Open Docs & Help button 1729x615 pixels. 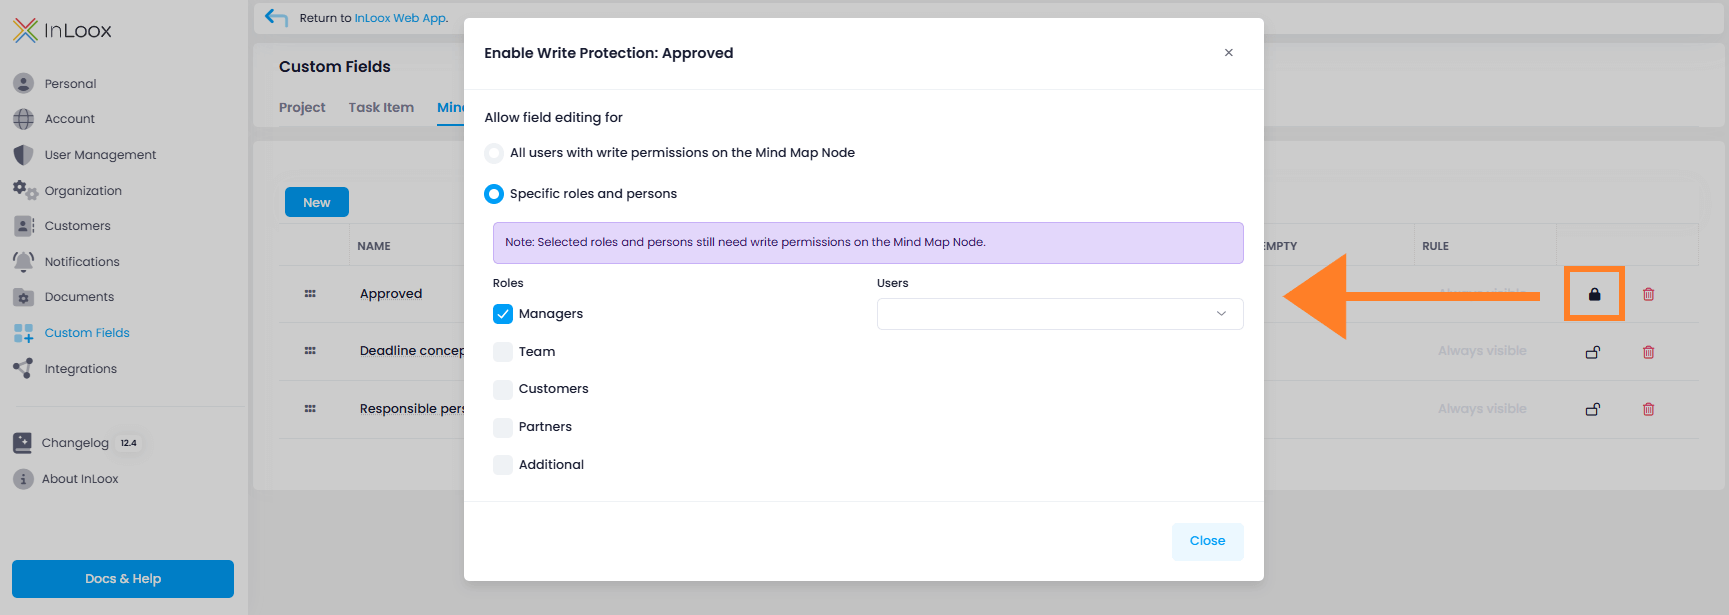pos(123,579)
